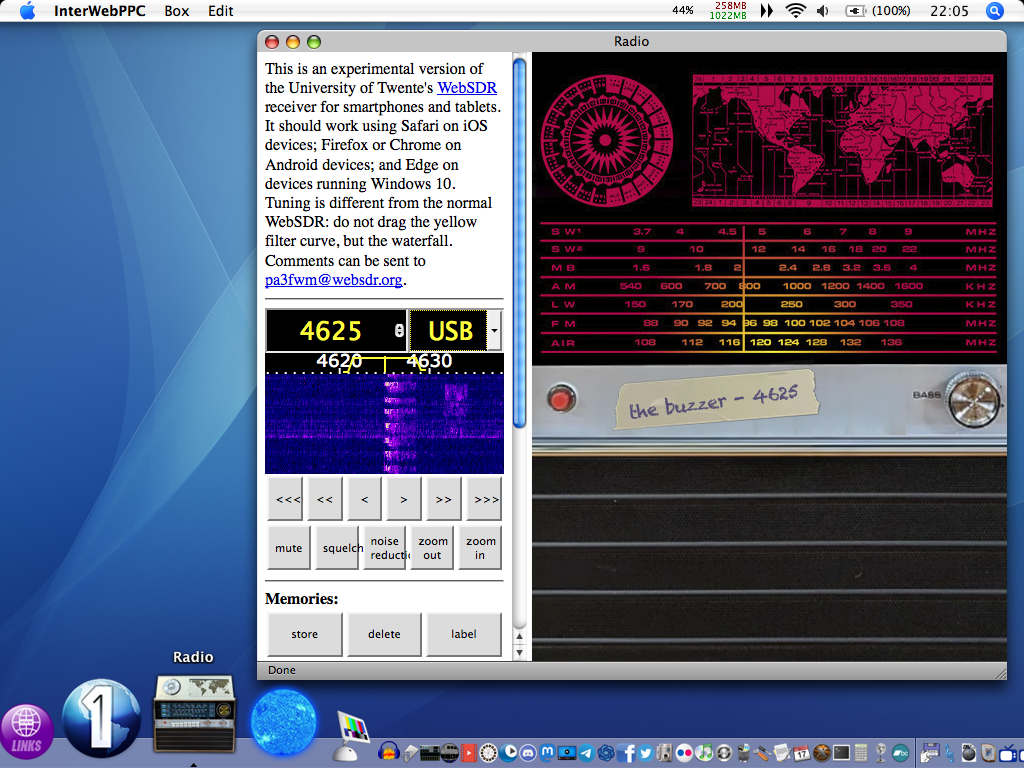Tune up one step with > button
Image resolution: width=1024 pixels, height=768 pixels.
pyautogui.click(x=404, y=499)
